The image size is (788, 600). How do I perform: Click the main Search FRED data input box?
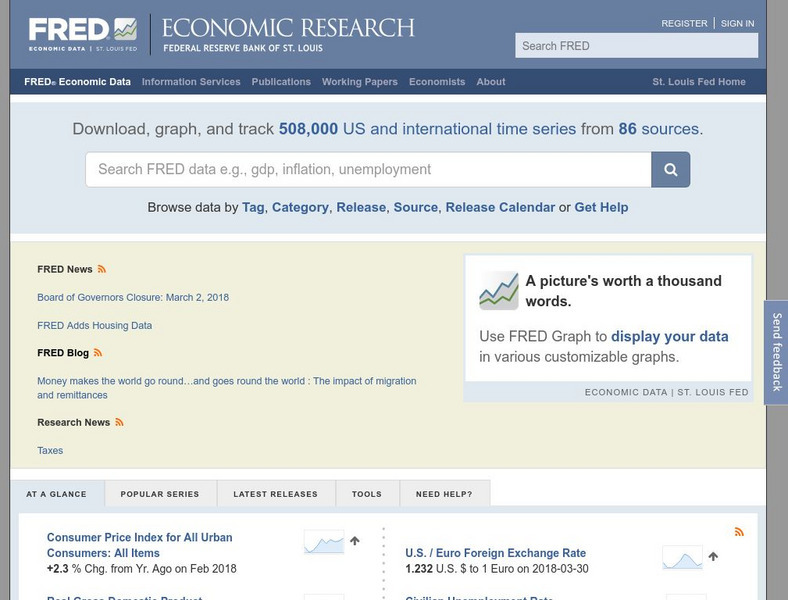368,170
